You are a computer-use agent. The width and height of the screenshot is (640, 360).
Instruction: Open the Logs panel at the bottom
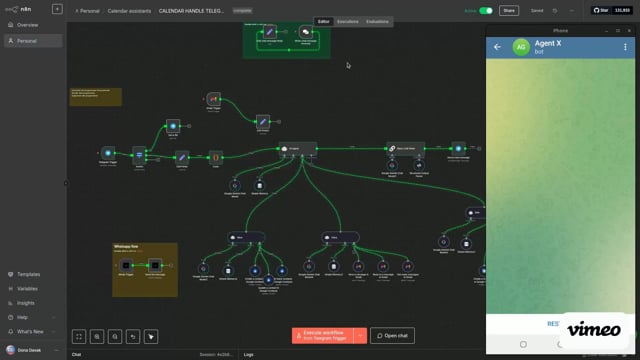point(249,355)
